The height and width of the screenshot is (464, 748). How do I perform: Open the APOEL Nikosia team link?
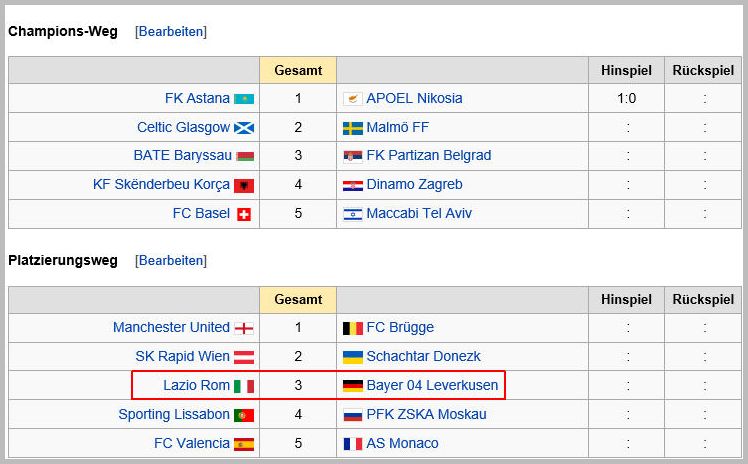414,98
